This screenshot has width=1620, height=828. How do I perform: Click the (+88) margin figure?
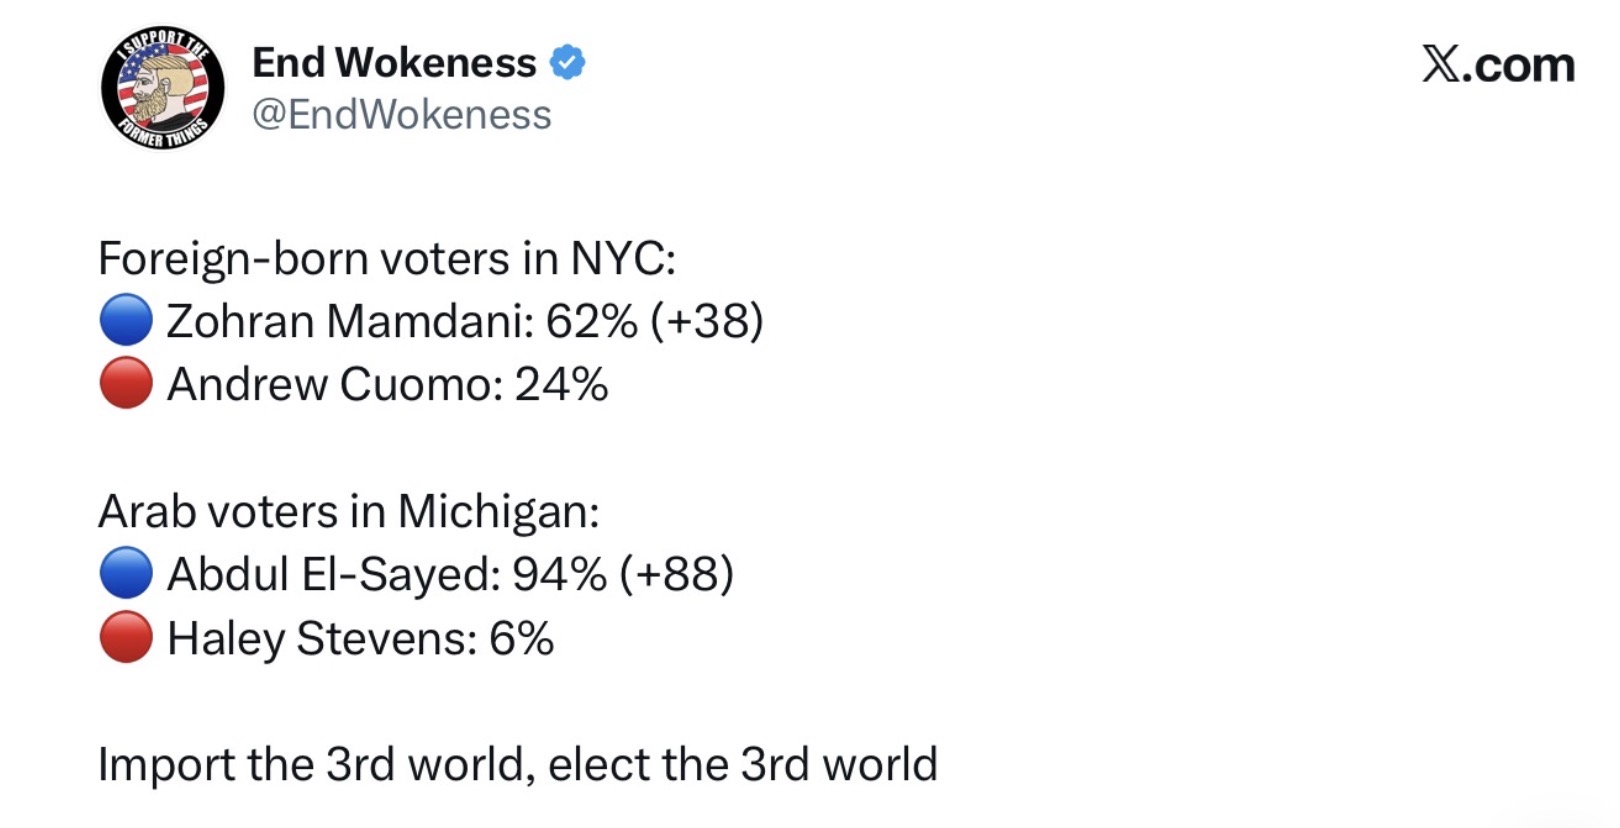click(x=677, y=575)
